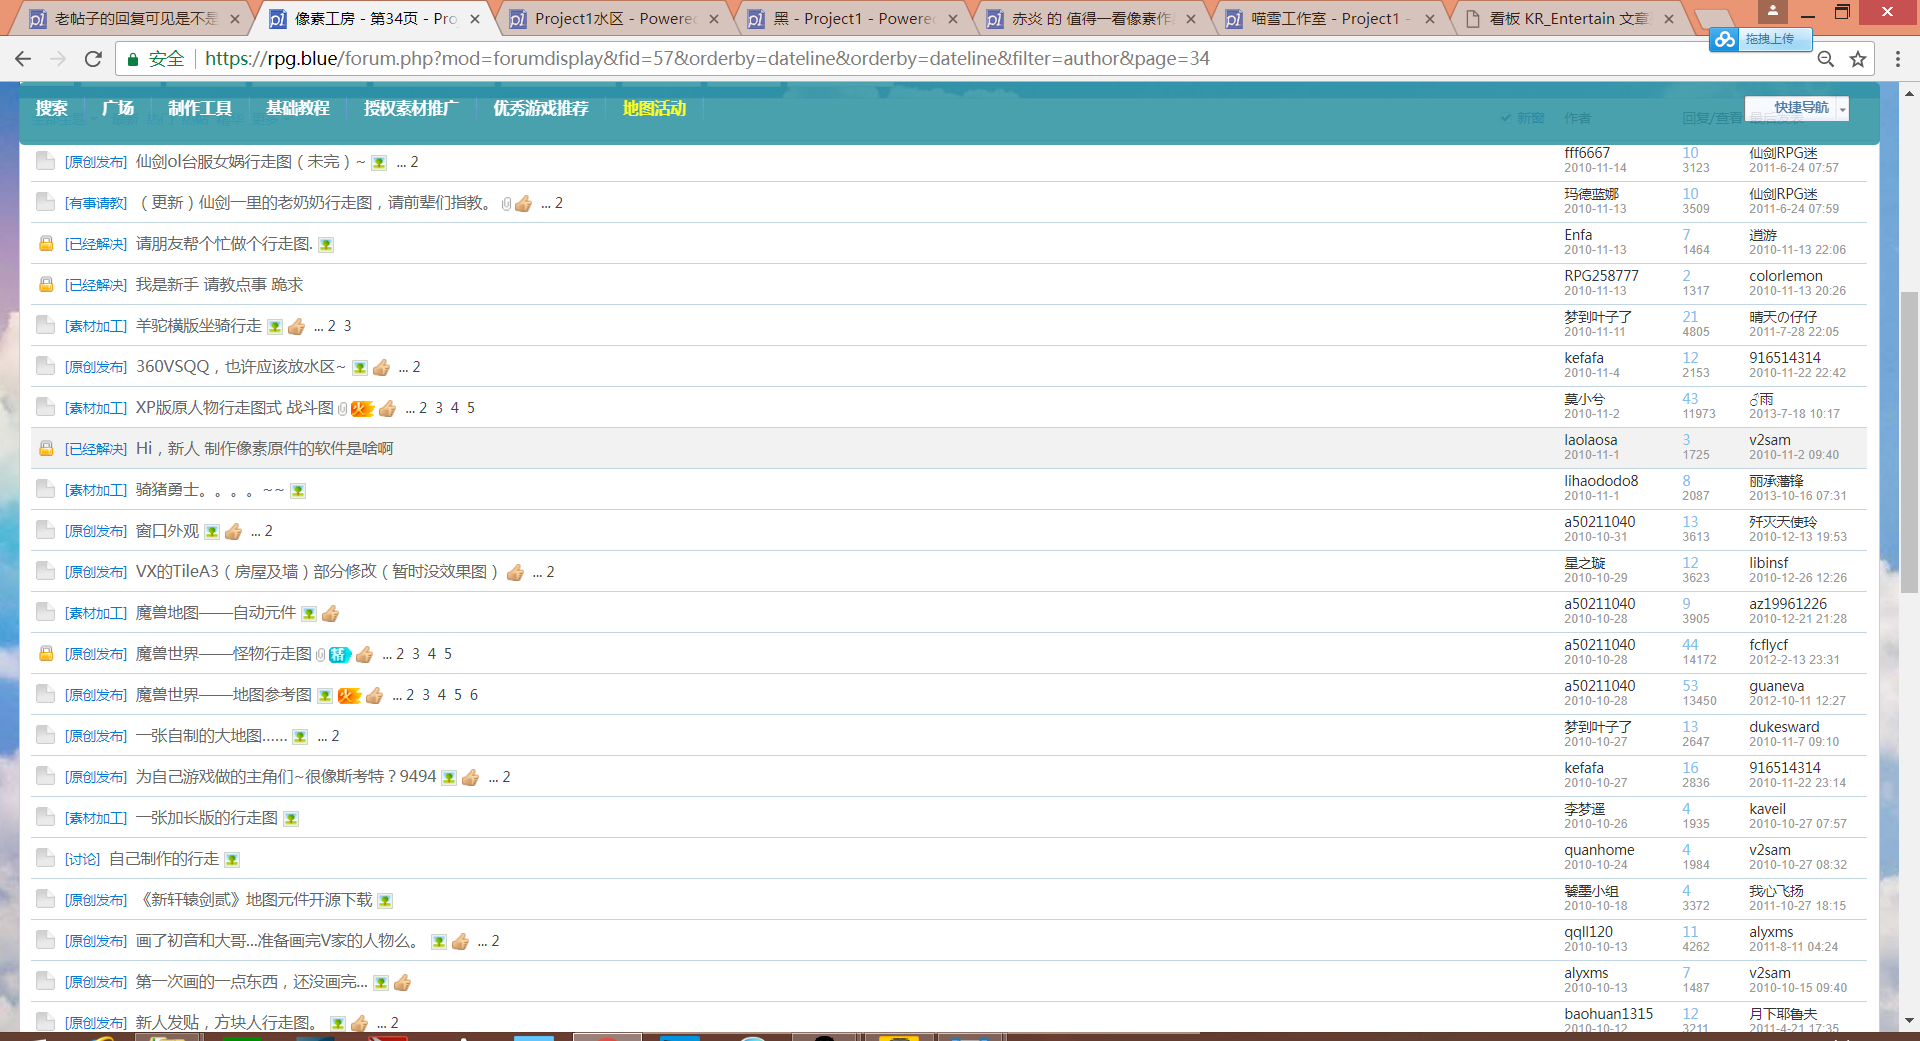
Task: Click last reply time 2010-11-13 22:06
Action: [1797, 250]
